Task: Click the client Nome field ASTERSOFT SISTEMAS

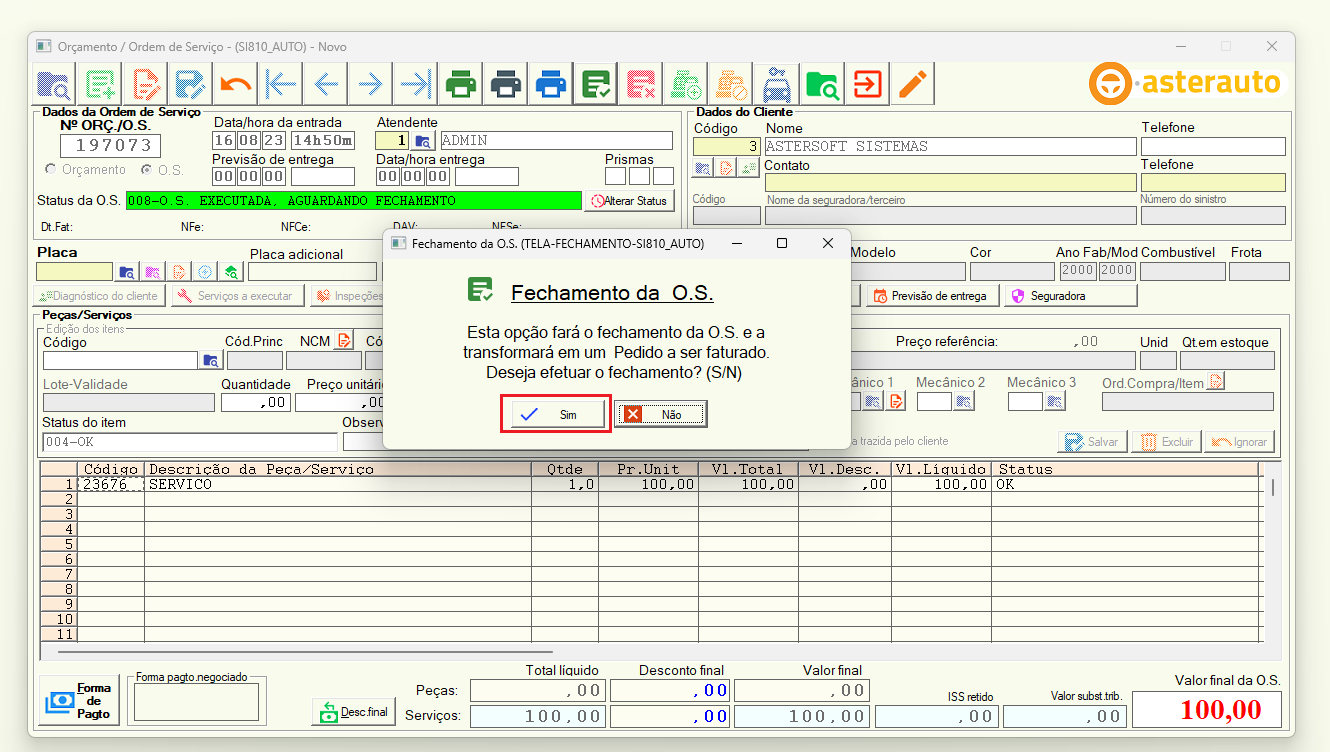Action: (950, 146)
